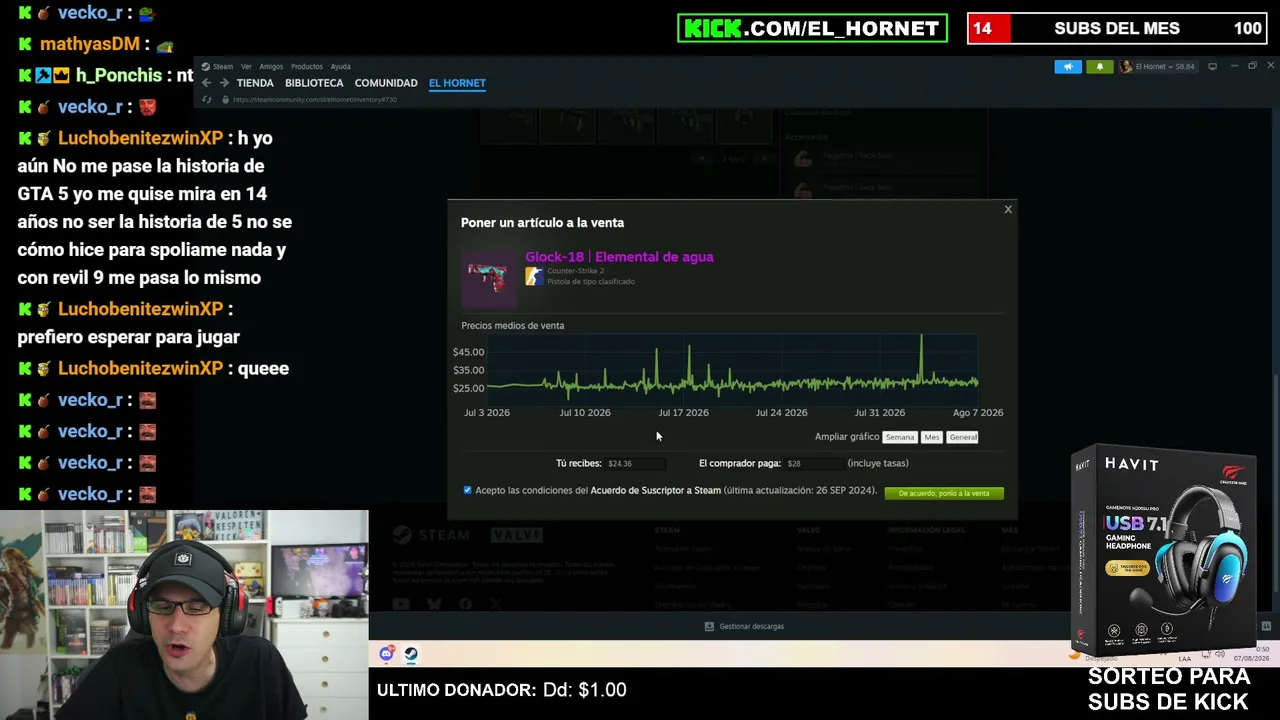Zoom graph to General view

[963, 437]
